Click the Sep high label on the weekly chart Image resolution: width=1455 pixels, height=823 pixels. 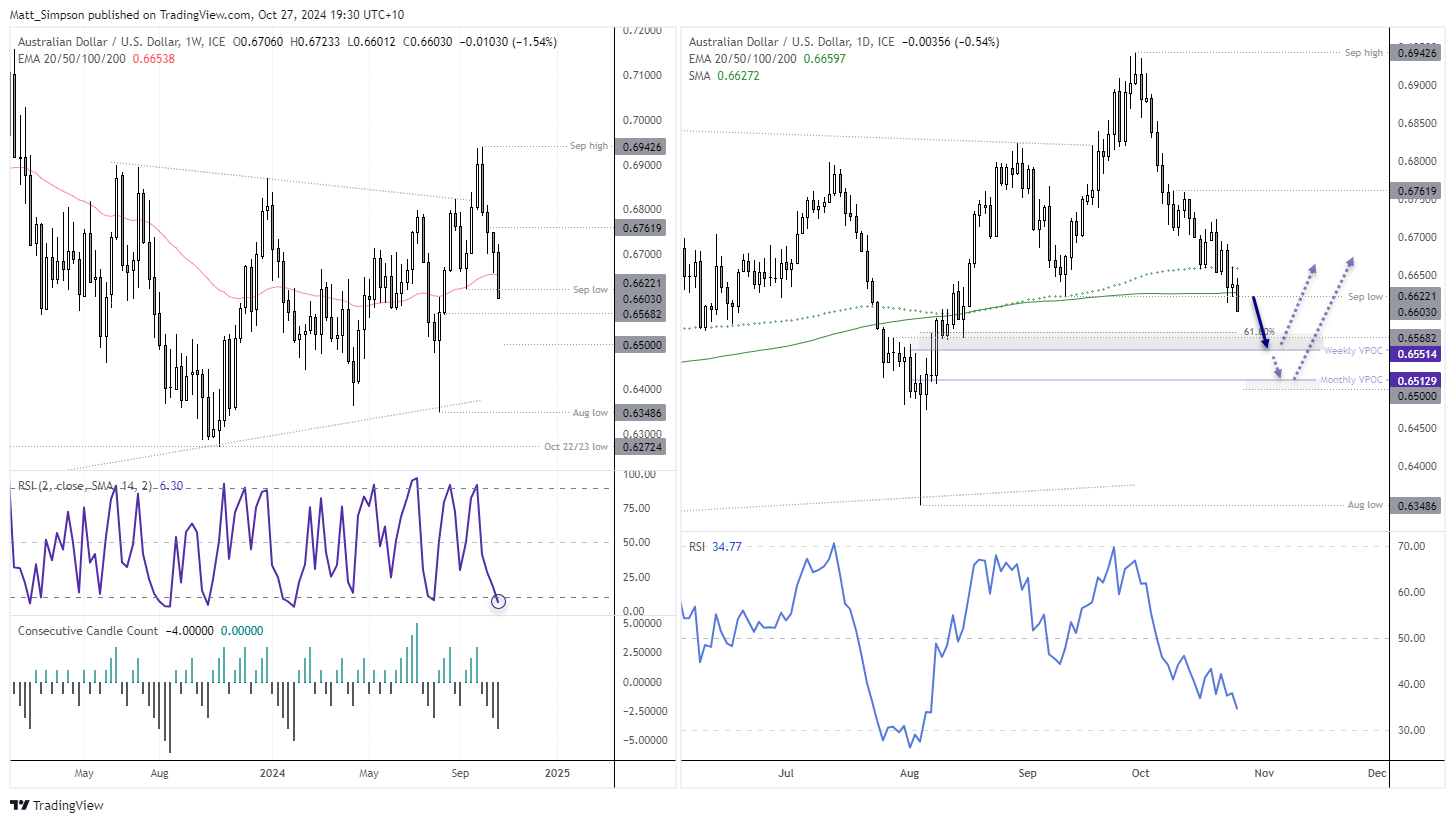[587, 146]
